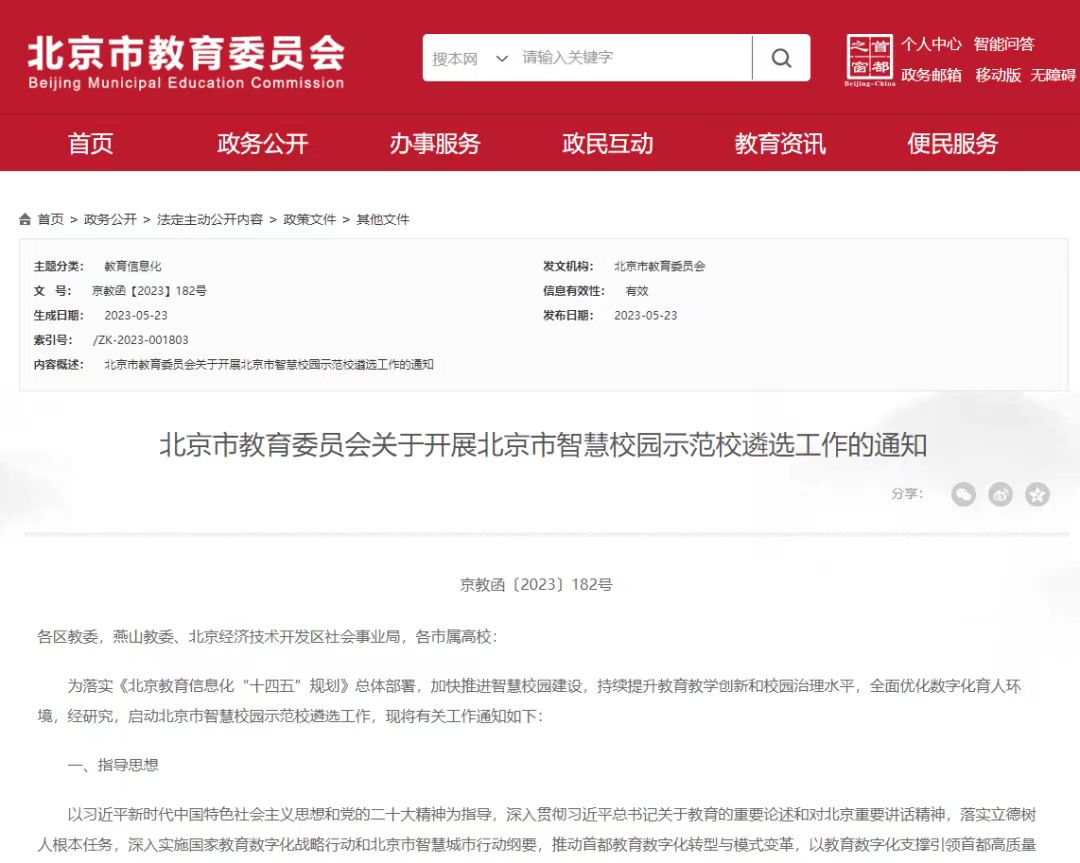Go to 政民互动 from the navigation
1080x863 pixels.
click(x=607, y=143)
